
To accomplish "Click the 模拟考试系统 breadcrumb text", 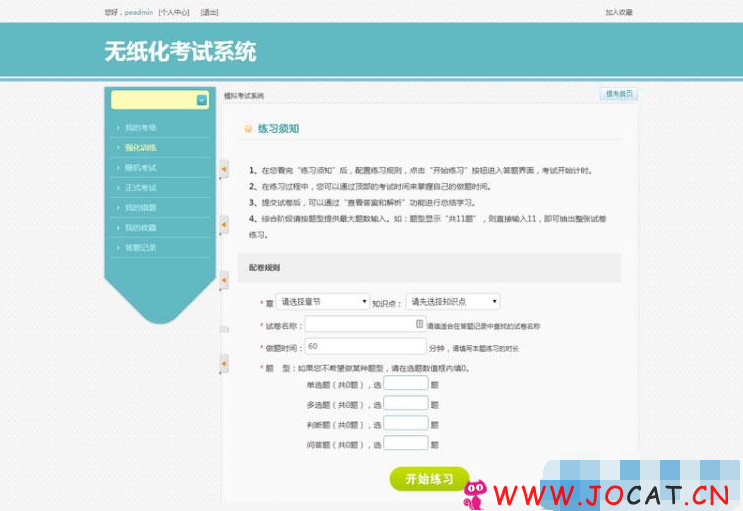I will (244, 96).
